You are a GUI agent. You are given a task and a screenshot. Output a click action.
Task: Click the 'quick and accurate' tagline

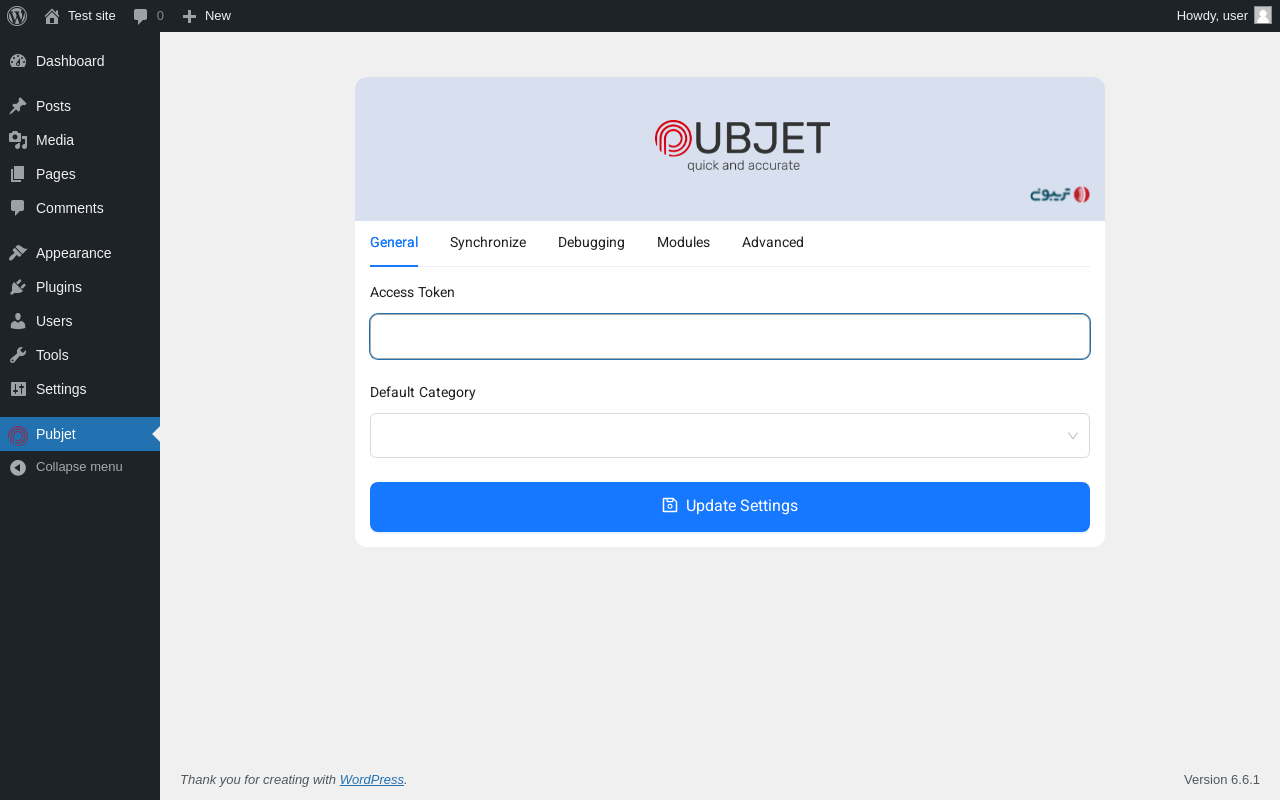point(743,166)
